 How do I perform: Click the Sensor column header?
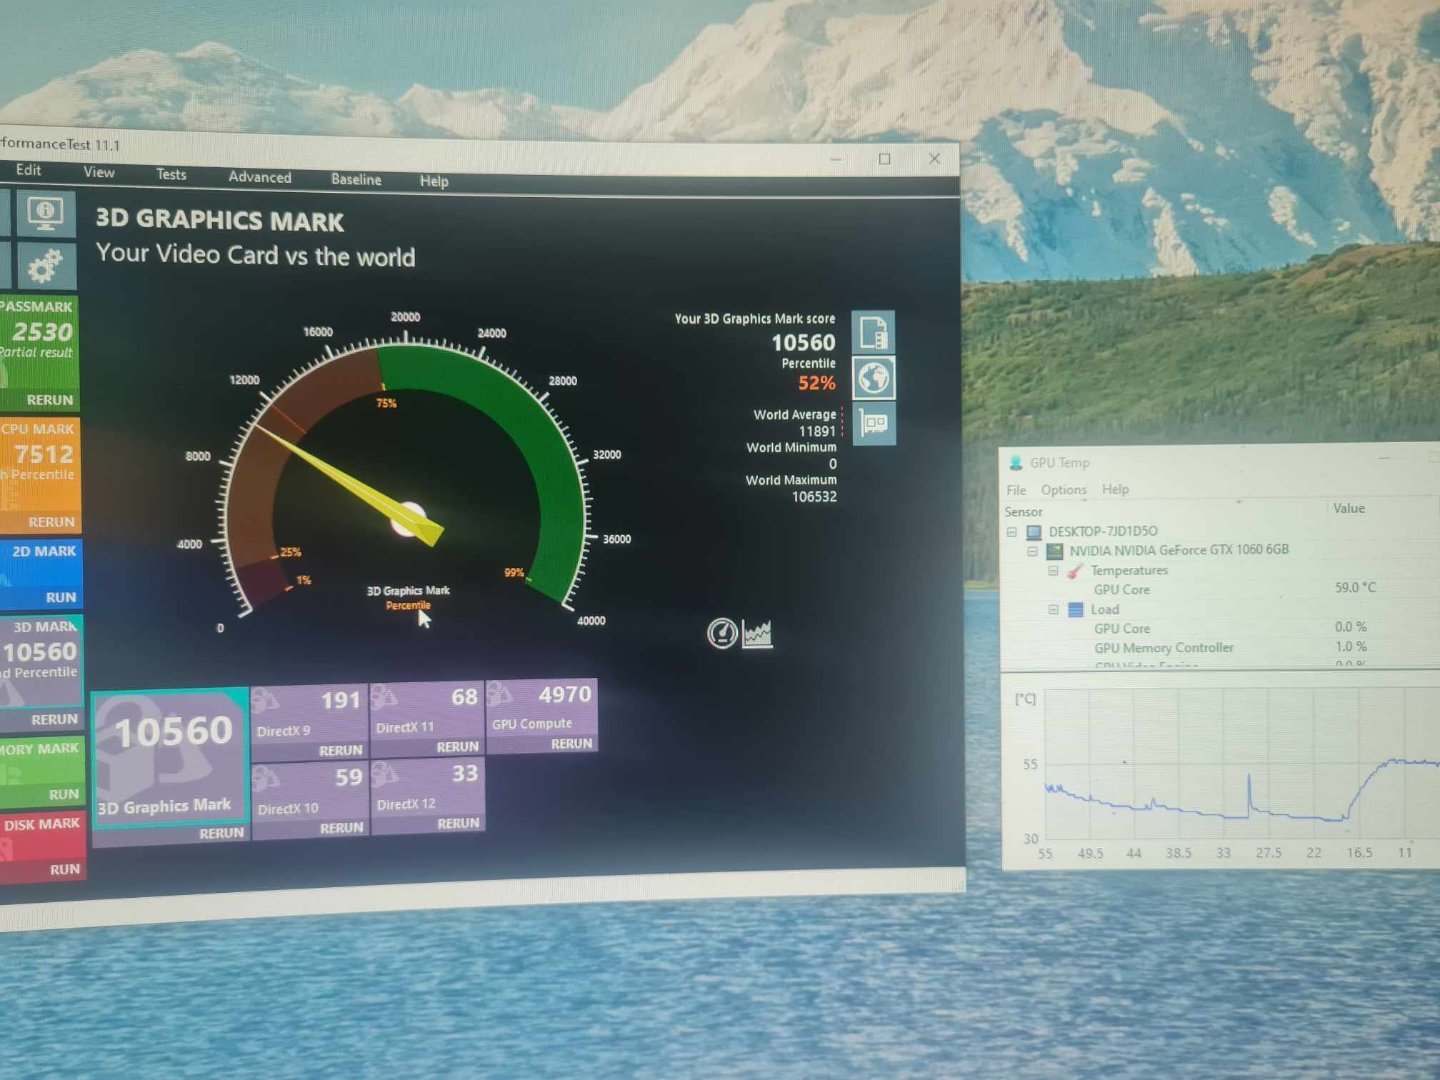point(1023,512)
